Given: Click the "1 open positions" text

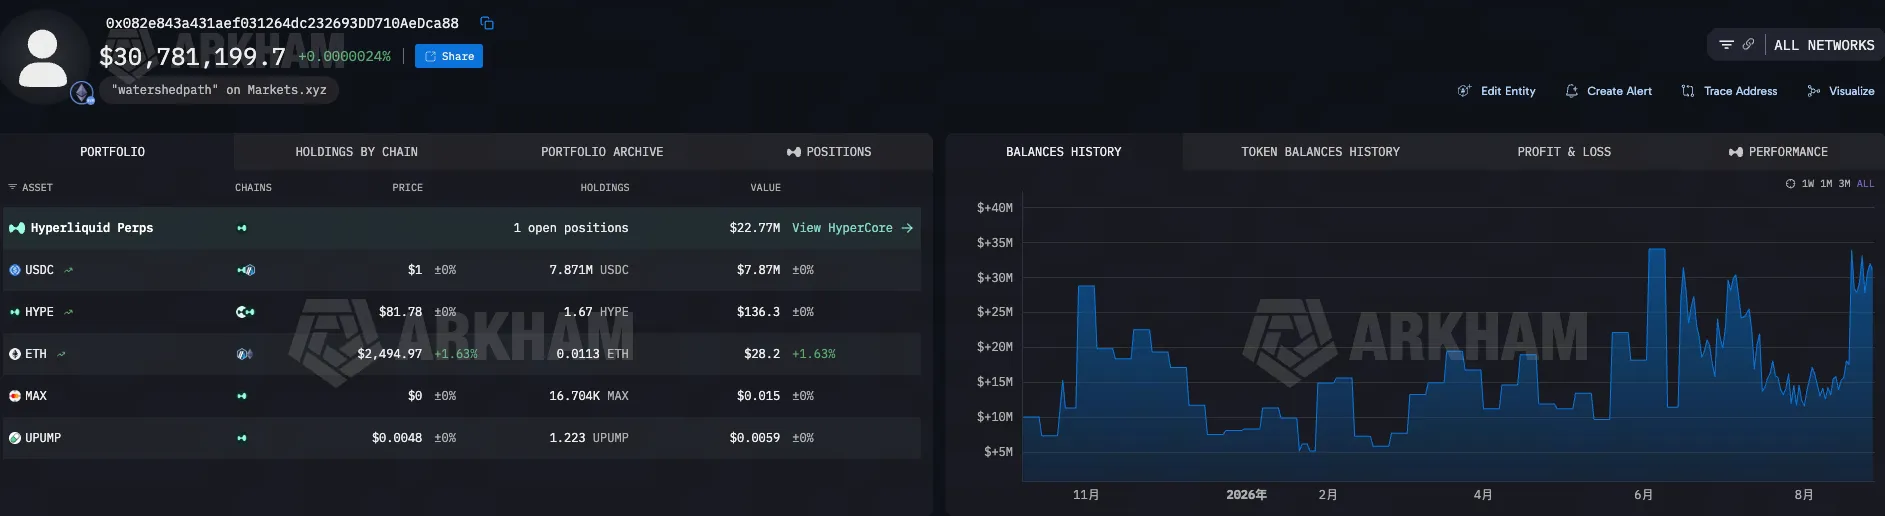Looking at the screenshot, I should coord(571,228).
